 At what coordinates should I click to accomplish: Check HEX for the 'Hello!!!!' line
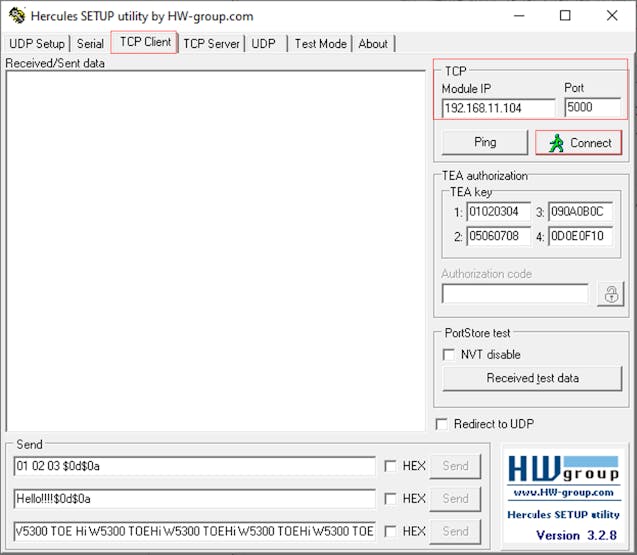pos(390,499)
